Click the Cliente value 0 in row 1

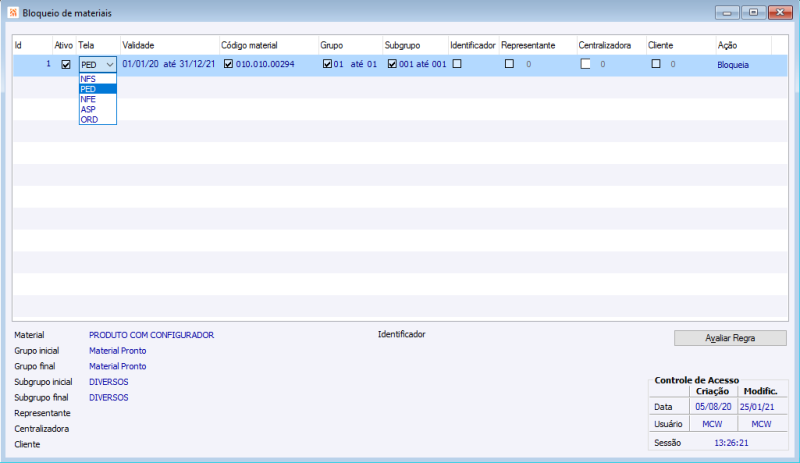coord(672,65)
